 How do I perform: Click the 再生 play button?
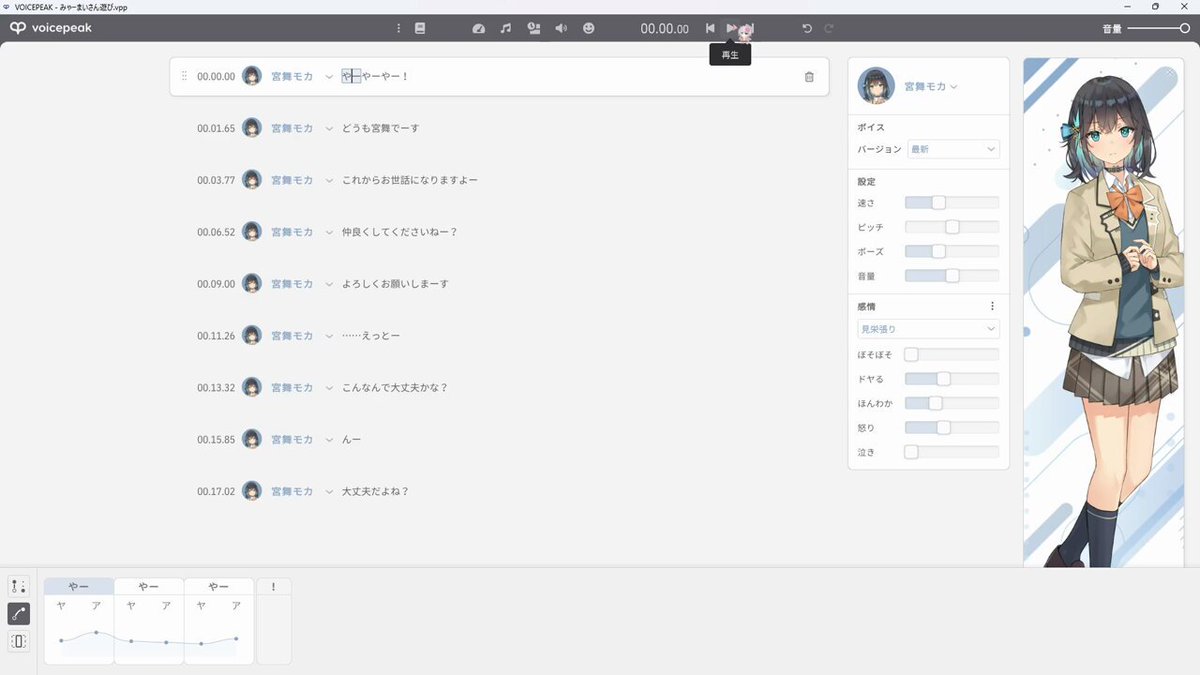coord(731,28)
